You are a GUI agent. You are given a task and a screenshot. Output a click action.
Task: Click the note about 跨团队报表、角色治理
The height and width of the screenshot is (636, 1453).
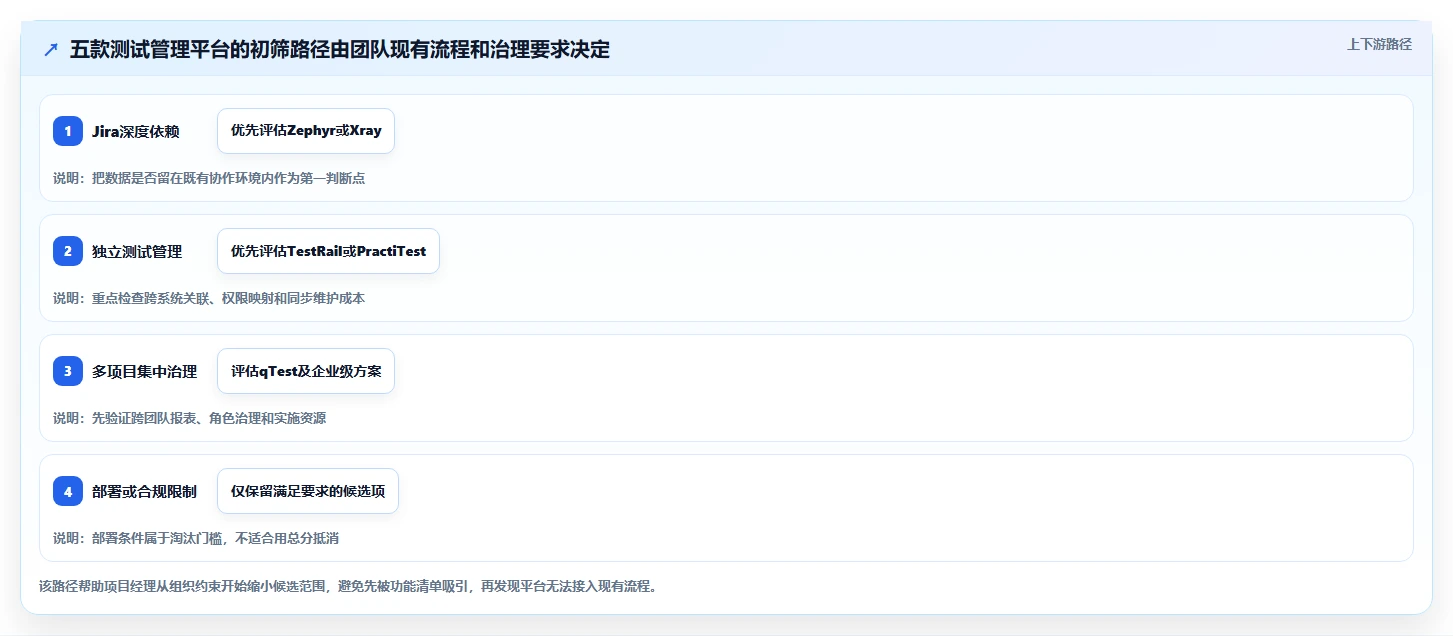tap(189, 418)
